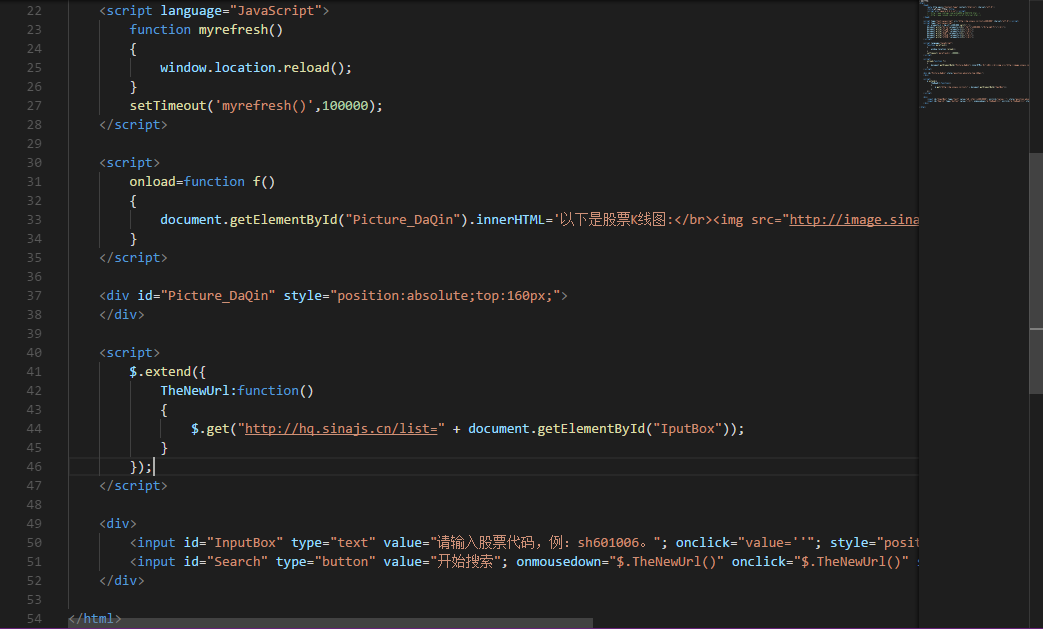
Task: Click the minimap code preview
Action: [x=974, y=53]
